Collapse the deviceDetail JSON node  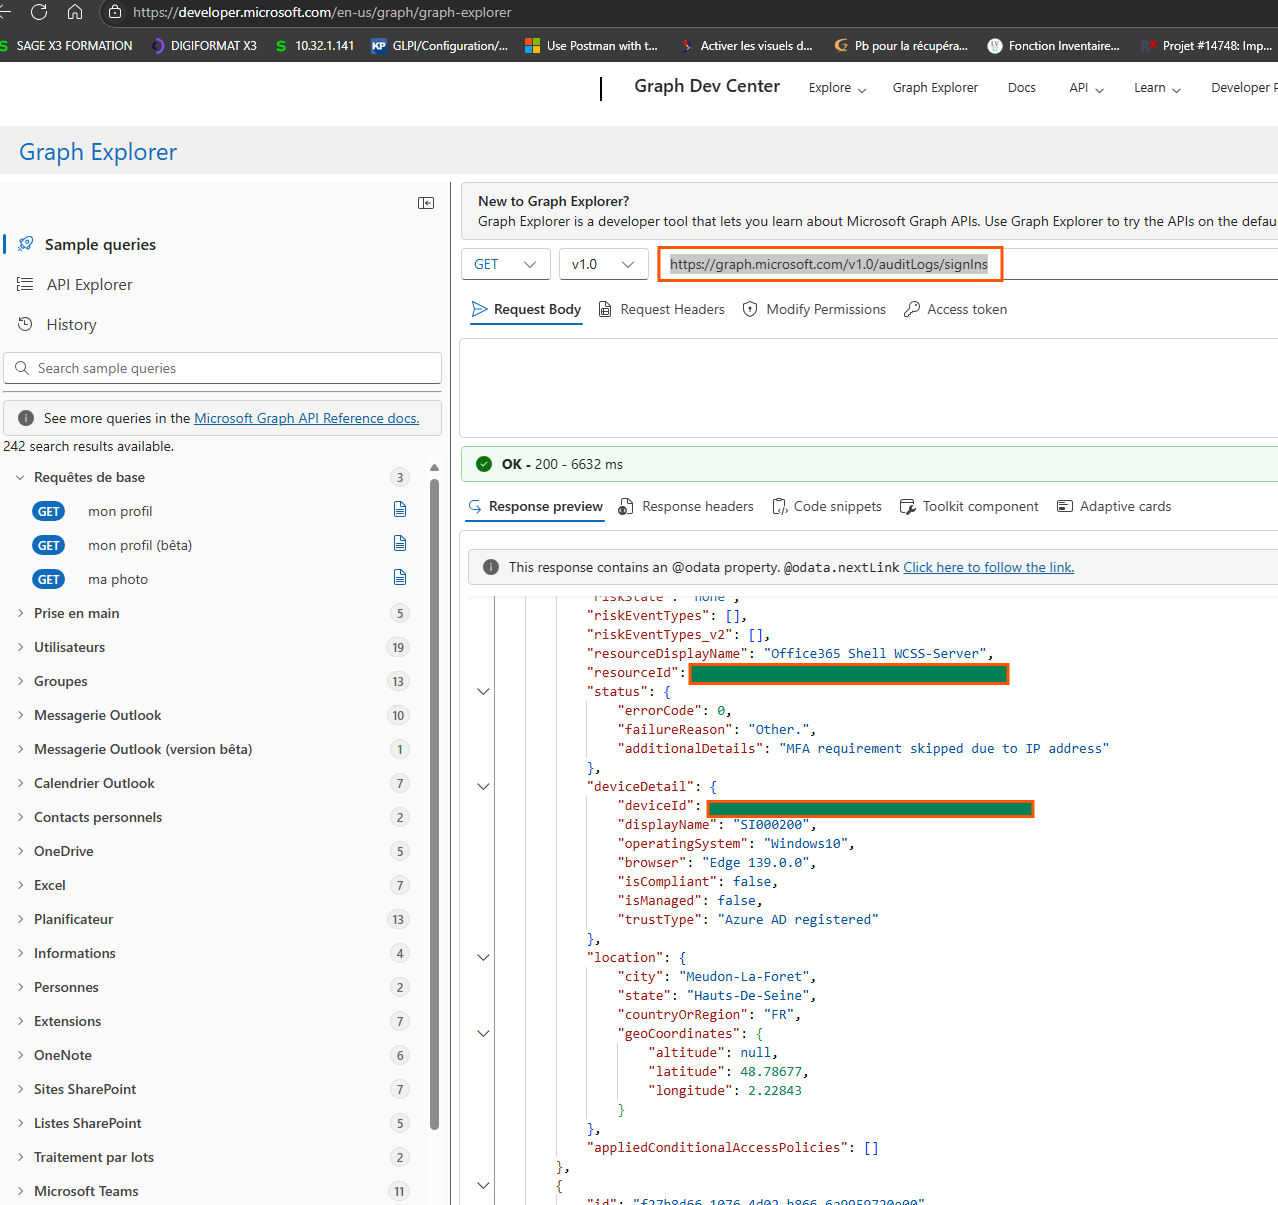coord(483,787)
